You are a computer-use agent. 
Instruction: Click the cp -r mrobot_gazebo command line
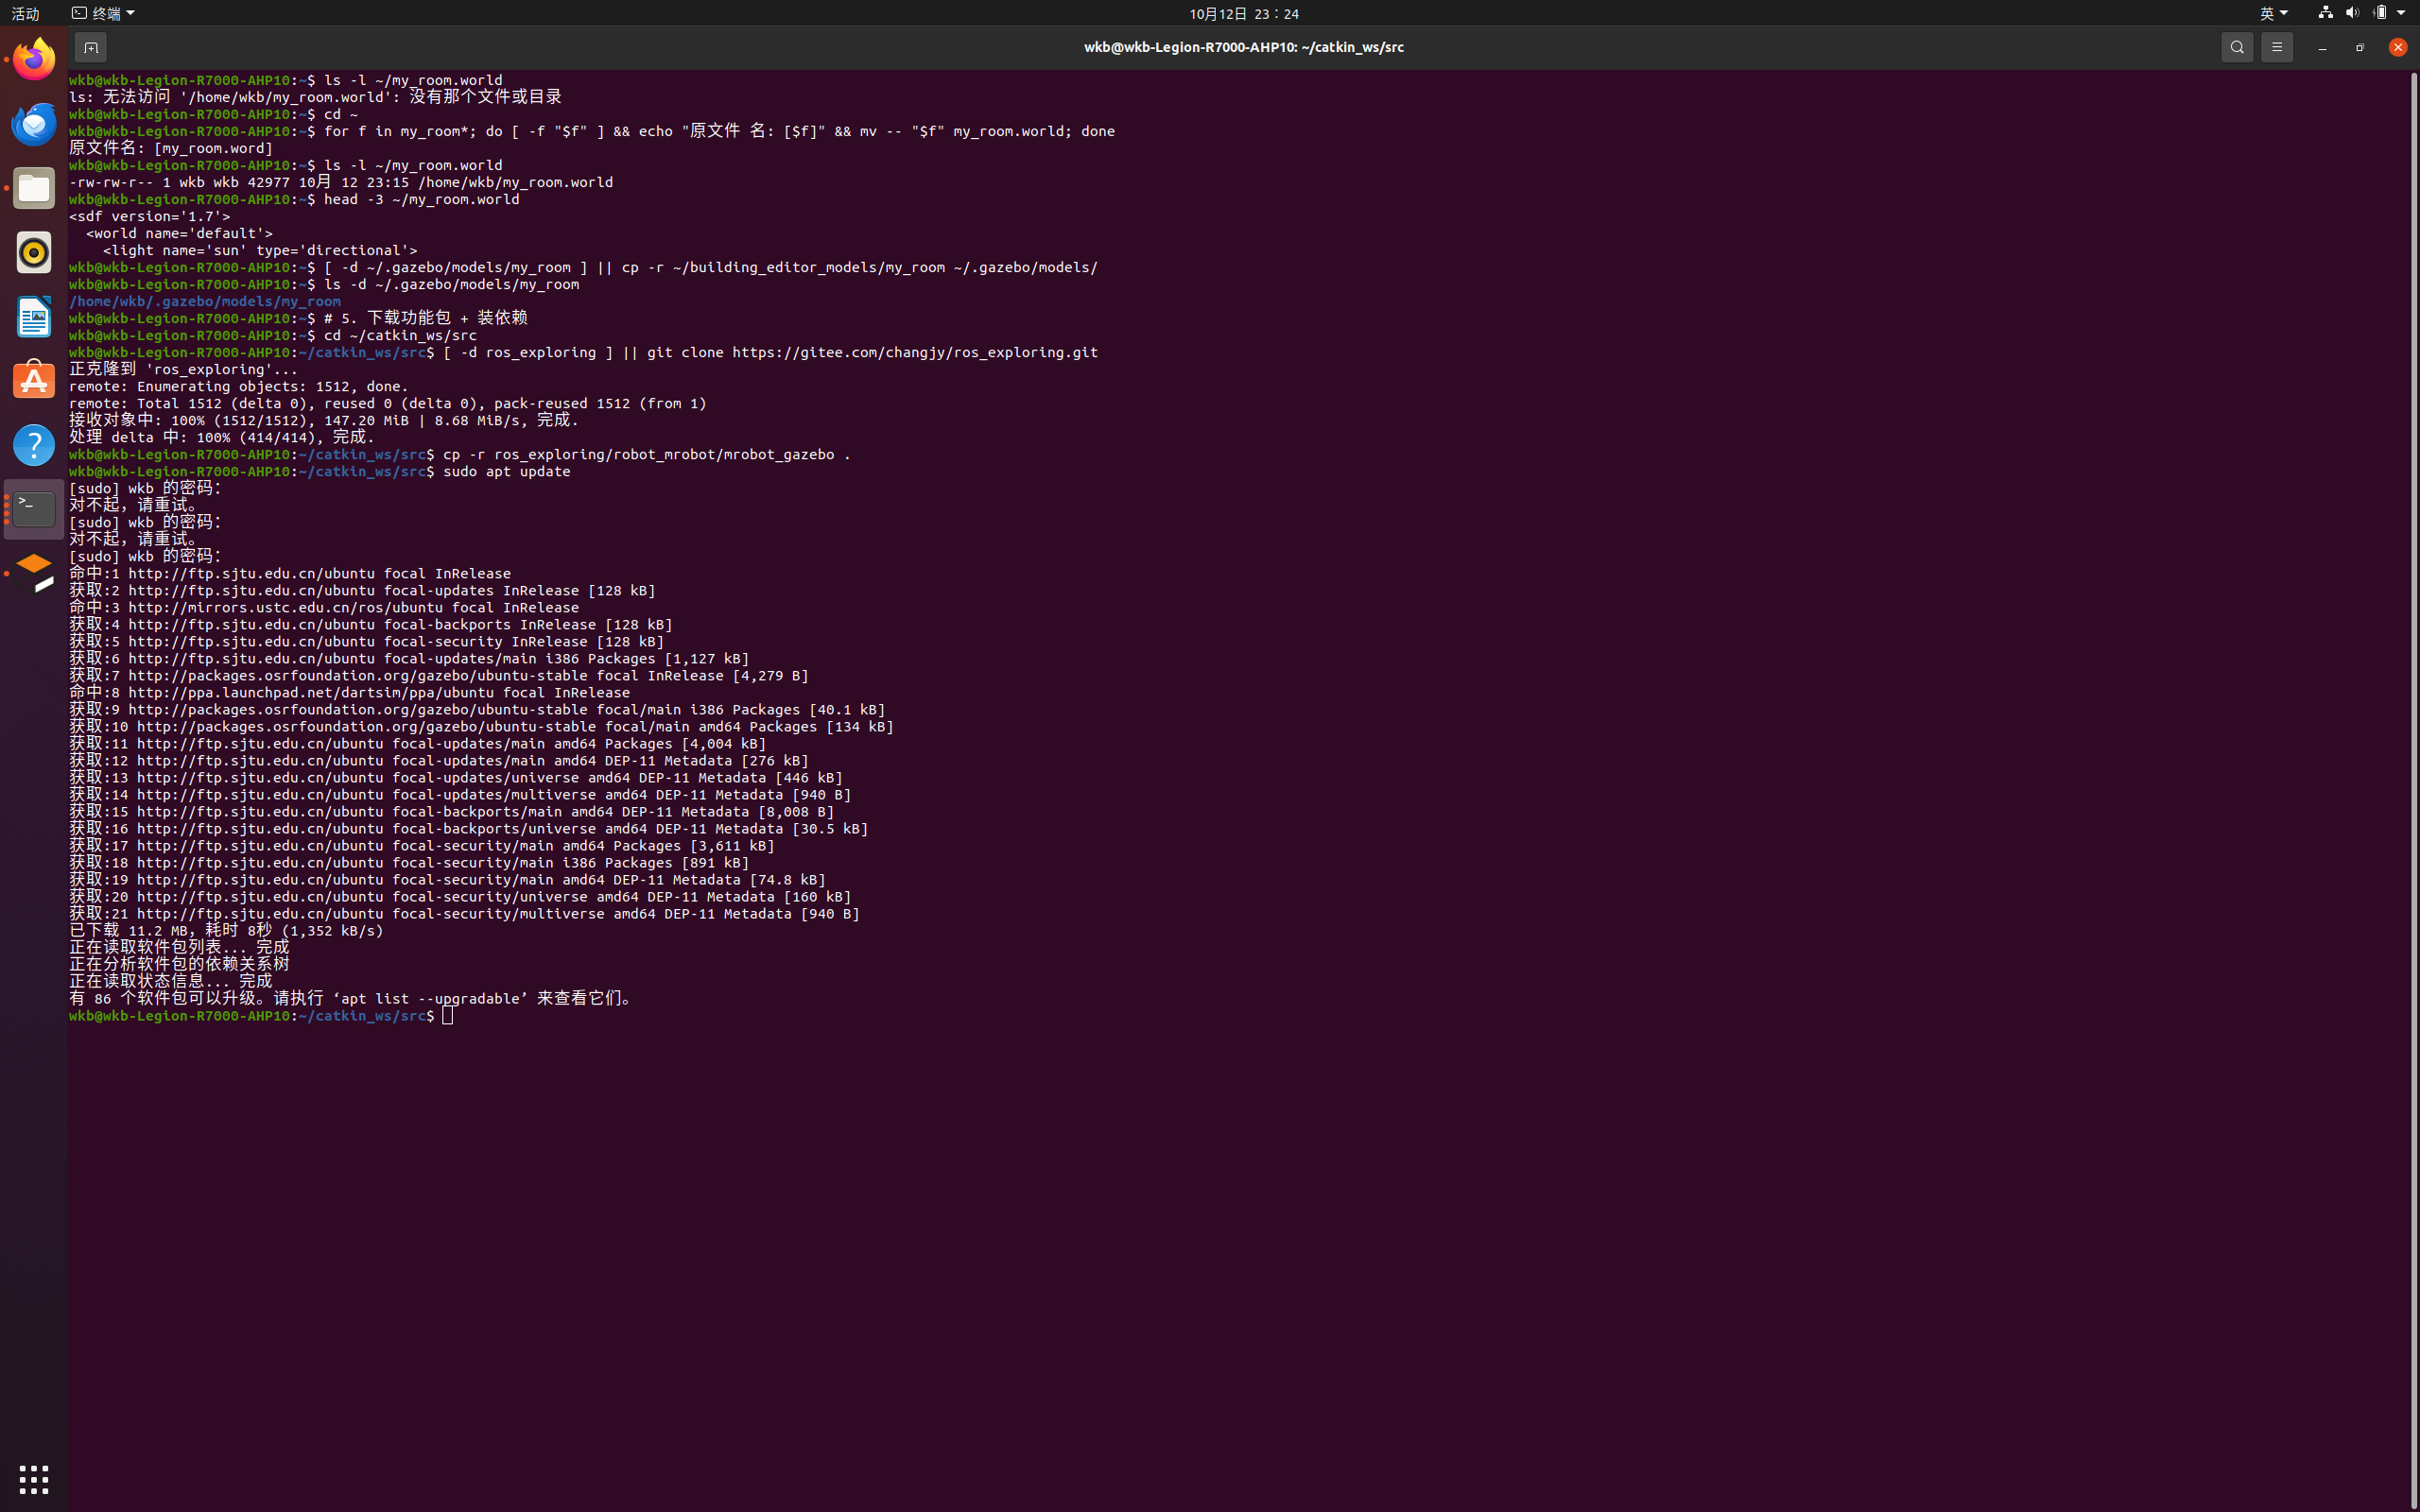point(646,454)
